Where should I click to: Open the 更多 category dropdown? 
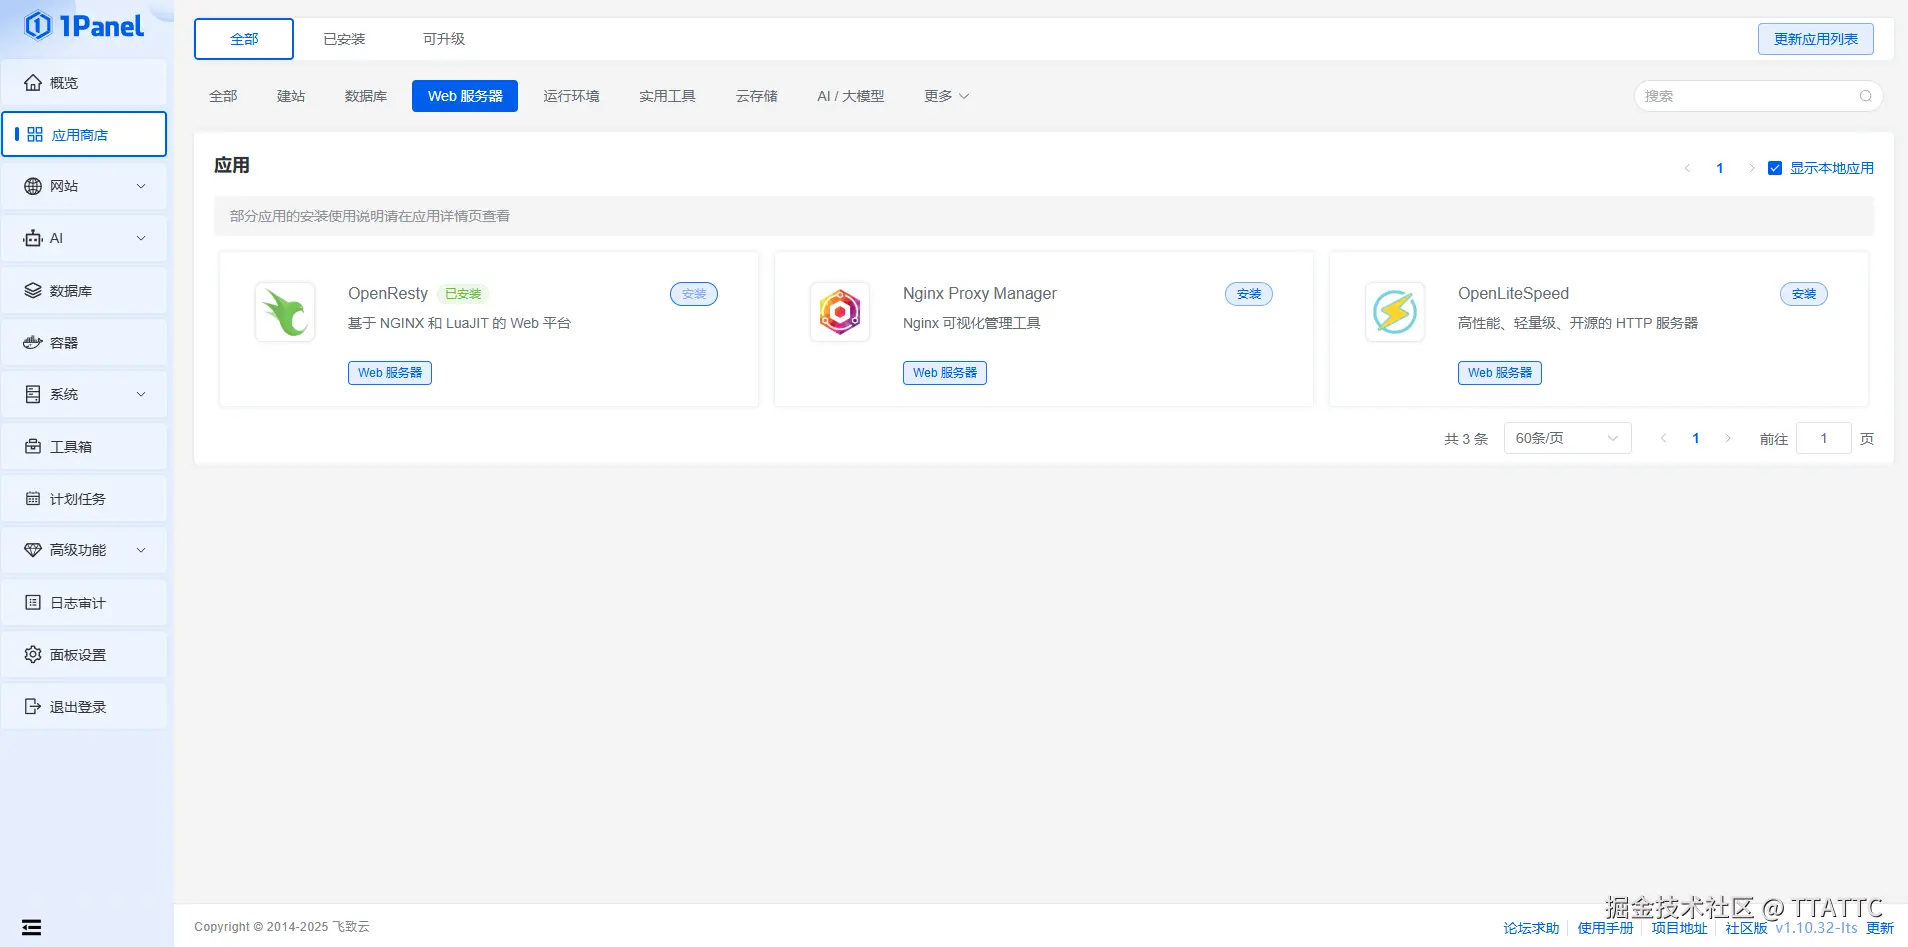(x=946, y=96)
